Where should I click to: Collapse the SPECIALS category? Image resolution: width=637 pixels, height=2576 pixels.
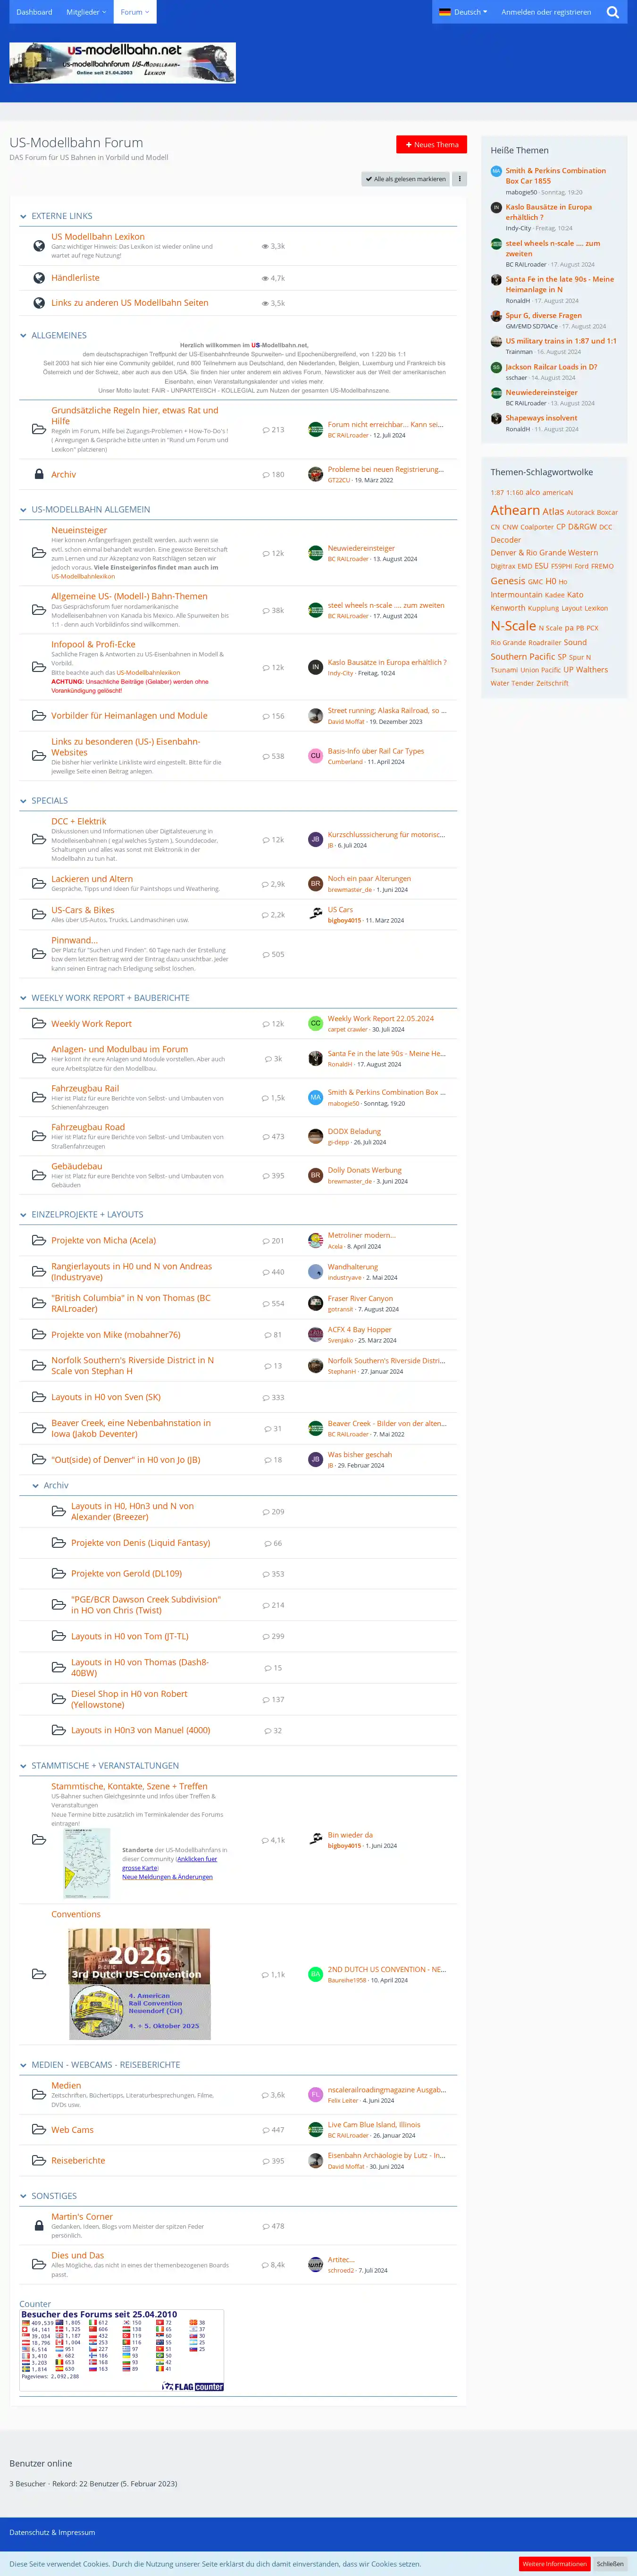pos(24,801)
